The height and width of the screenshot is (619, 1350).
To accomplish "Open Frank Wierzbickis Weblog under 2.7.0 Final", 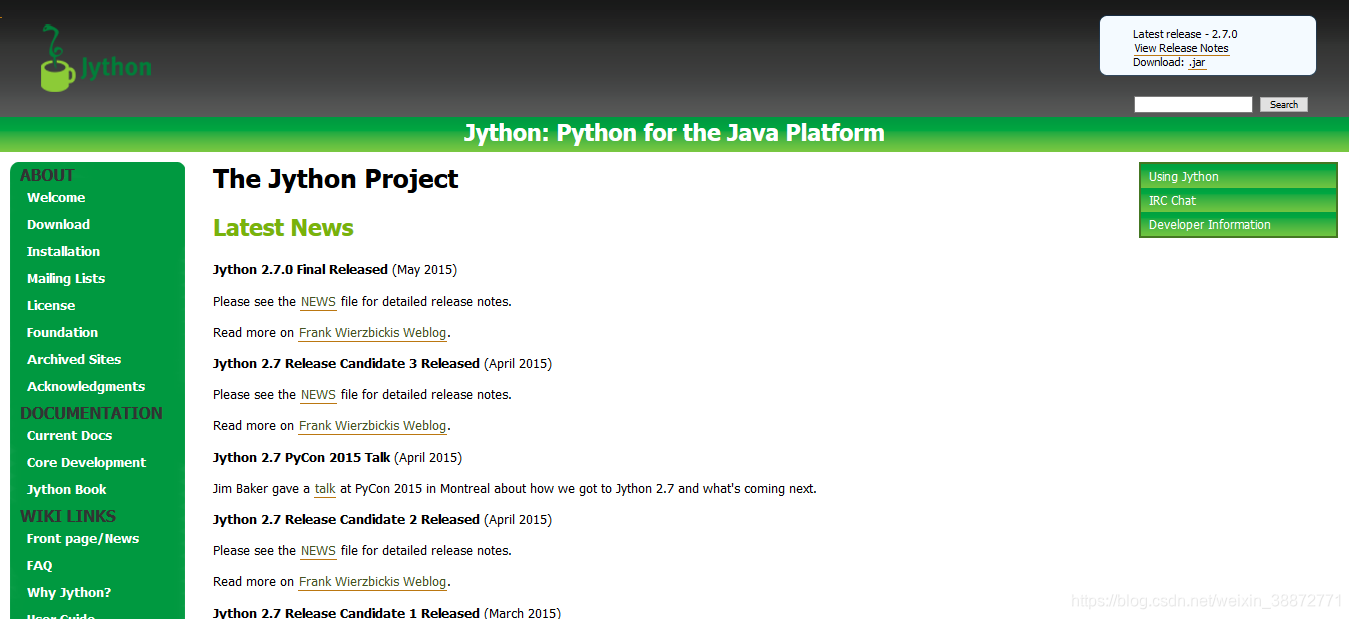I will coord(372,333).
